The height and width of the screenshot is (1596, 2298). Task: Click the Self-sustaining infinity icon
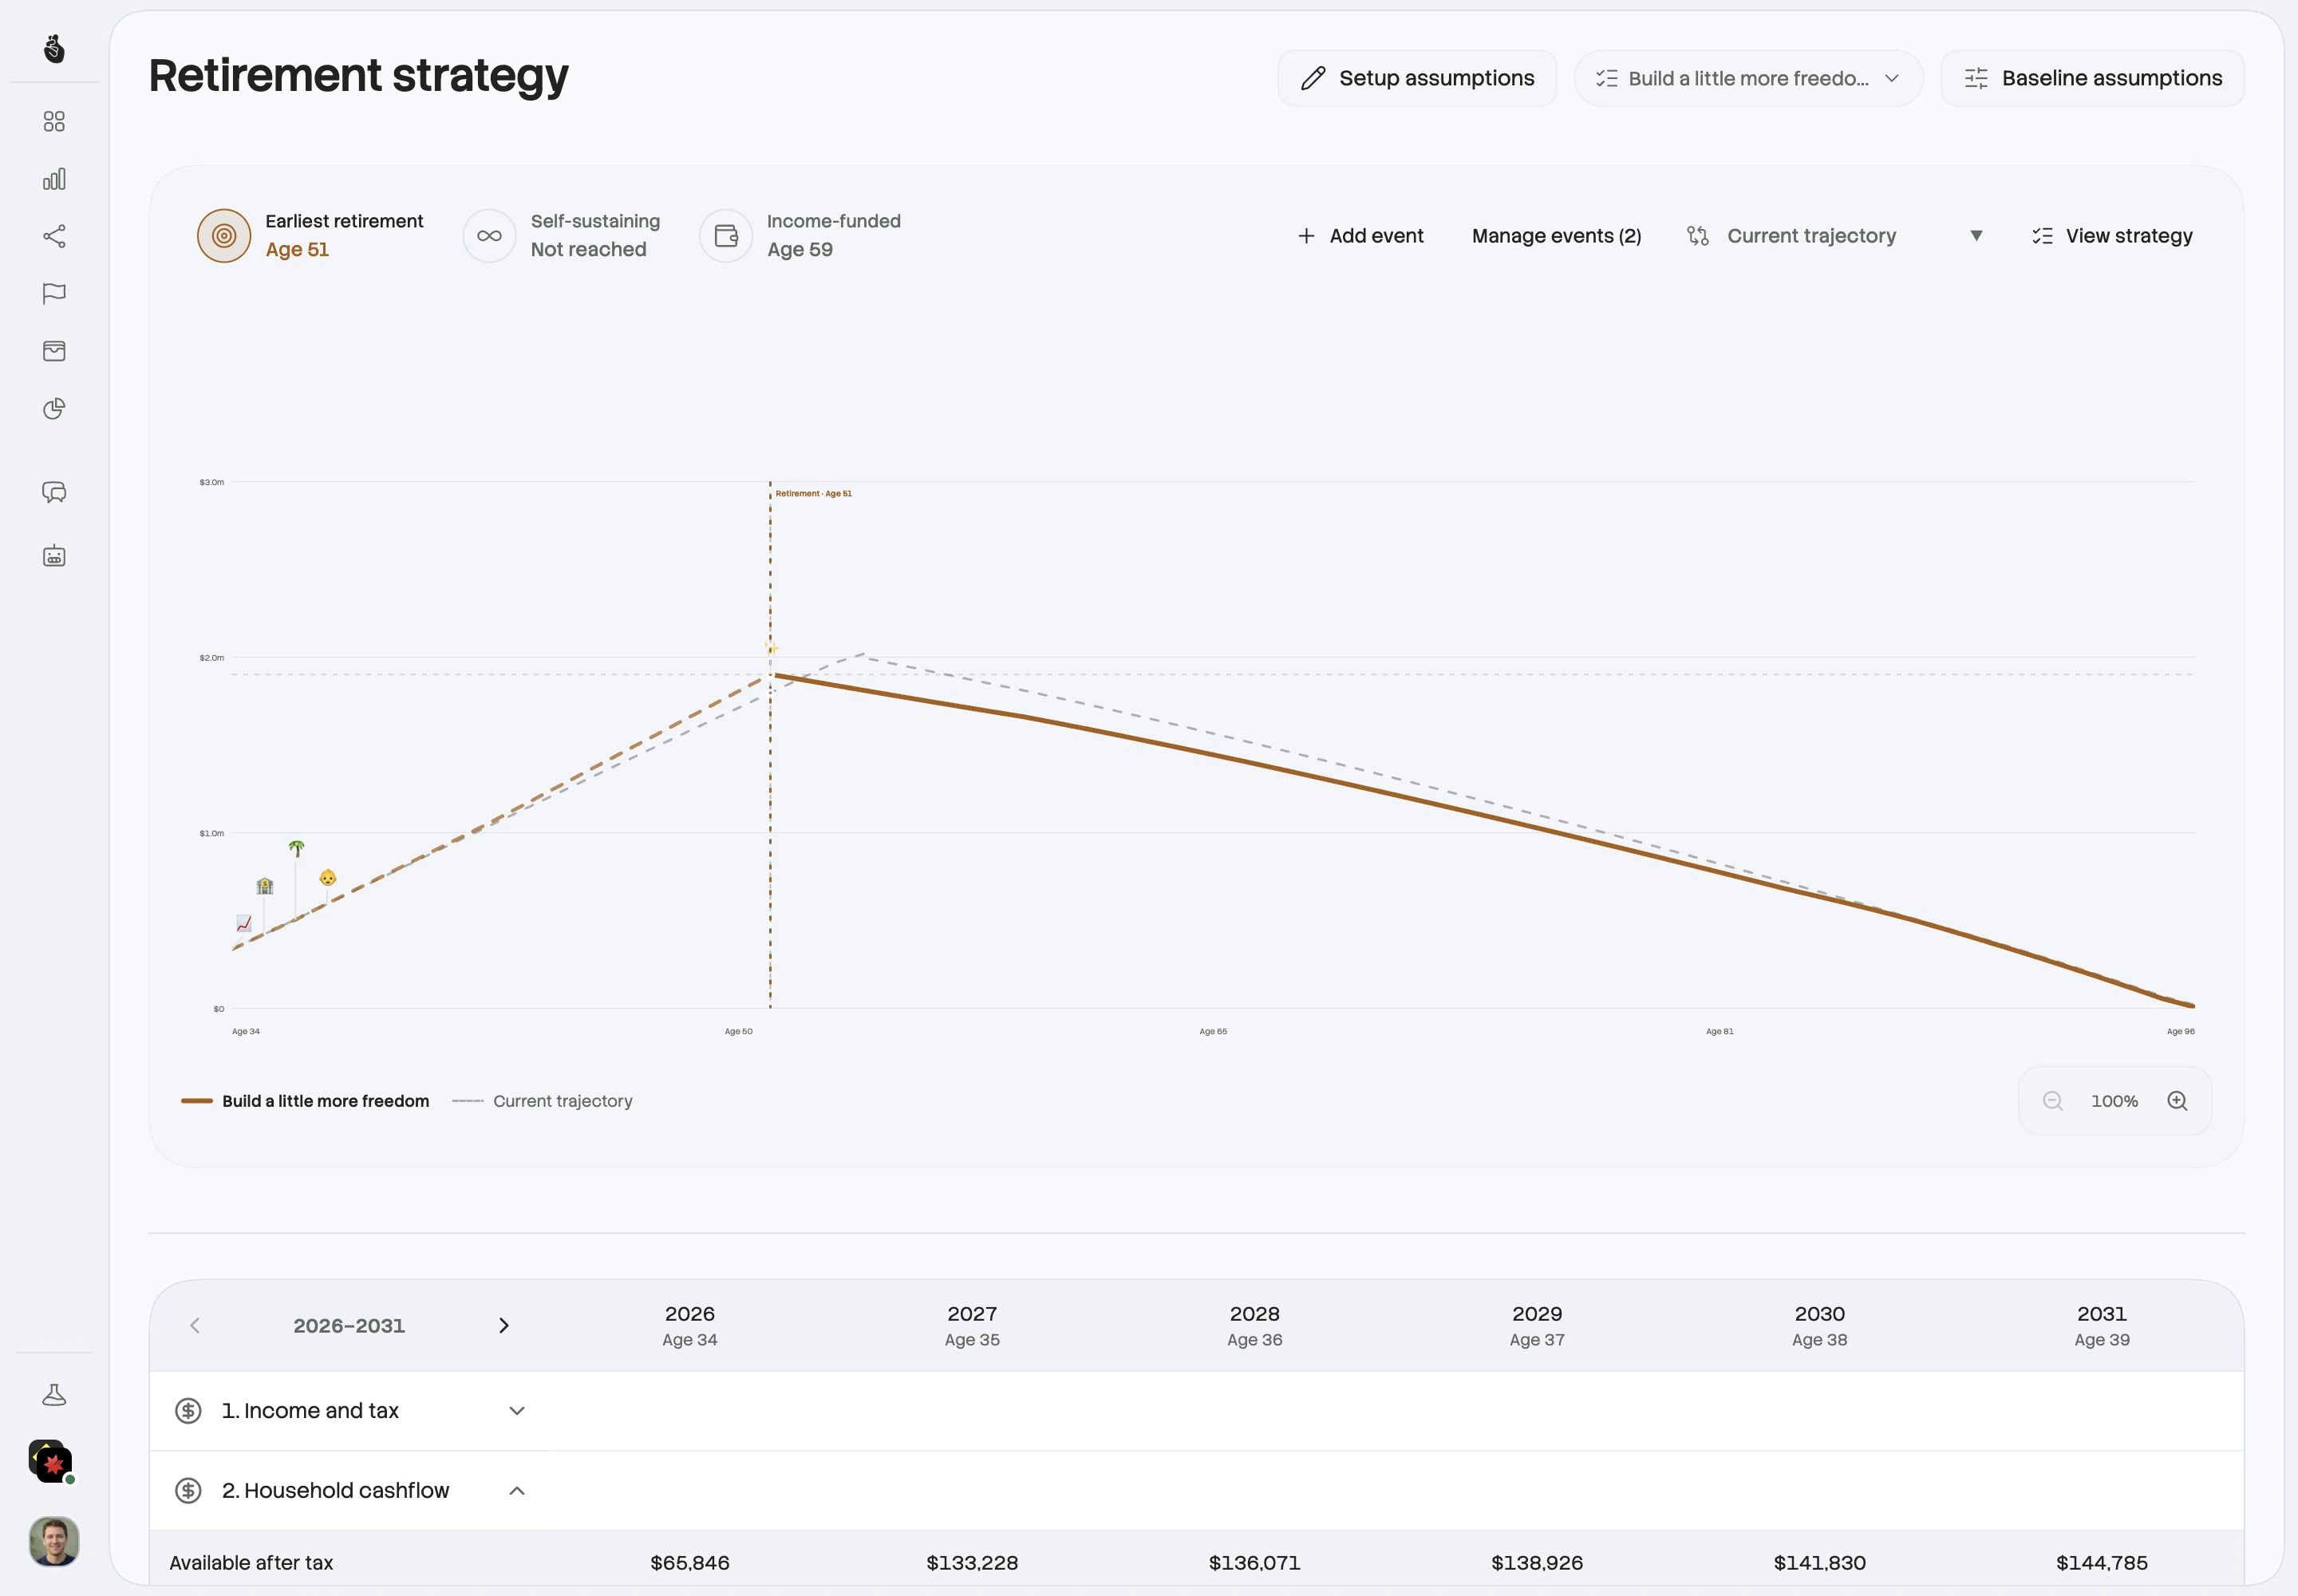489,236
